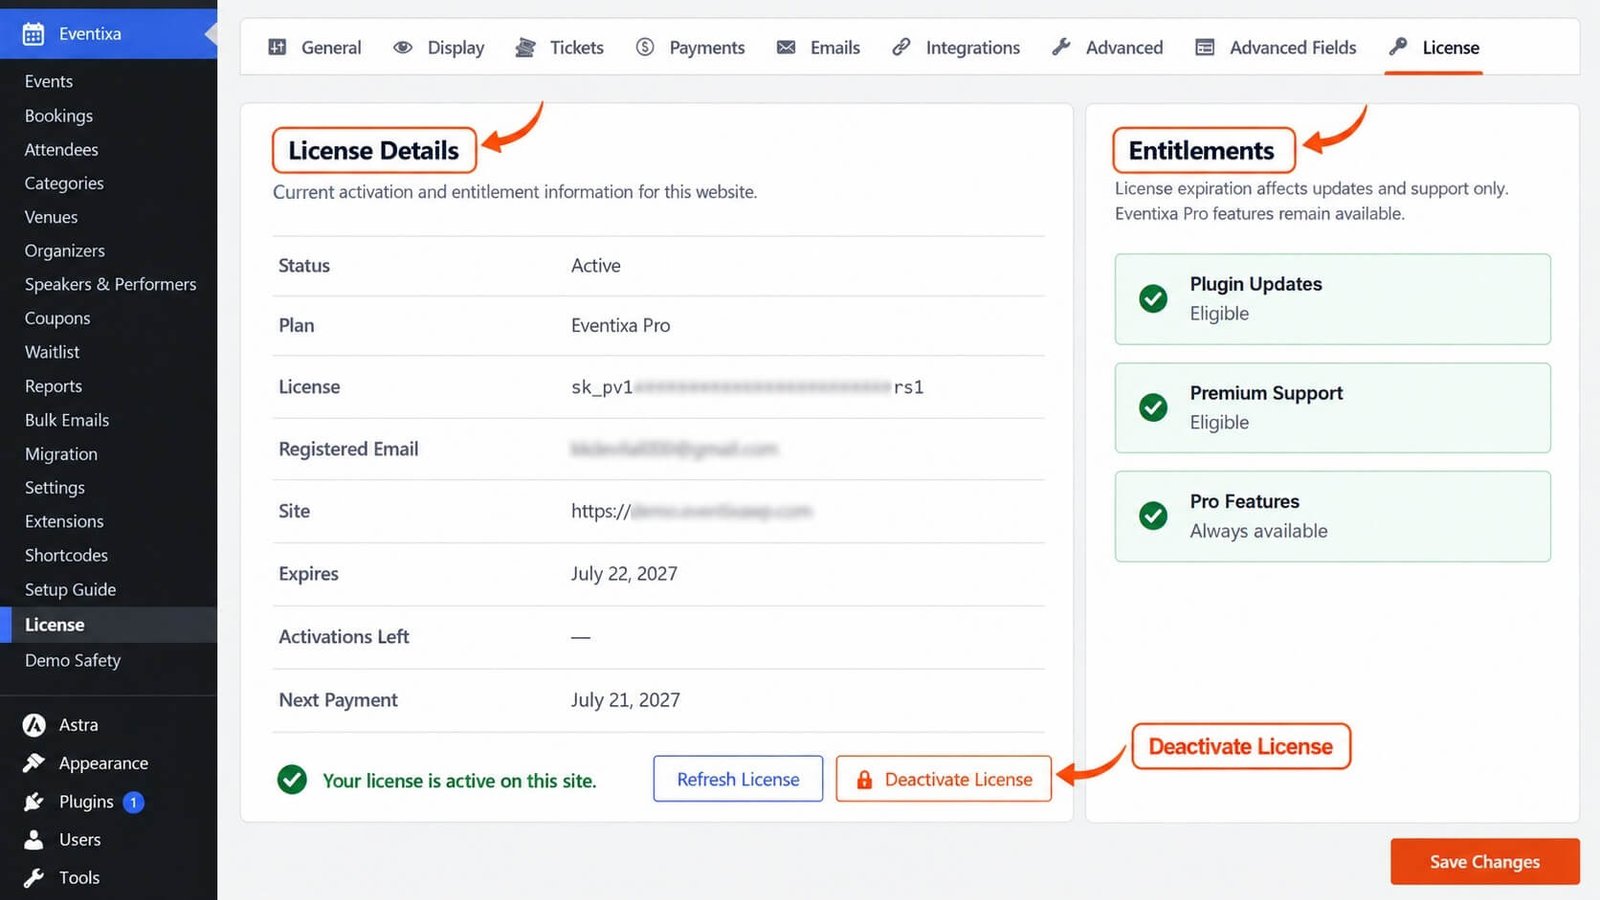Click the General tab icon
The width and height of the screenshot is (1600, 900).
coord(278,47)
